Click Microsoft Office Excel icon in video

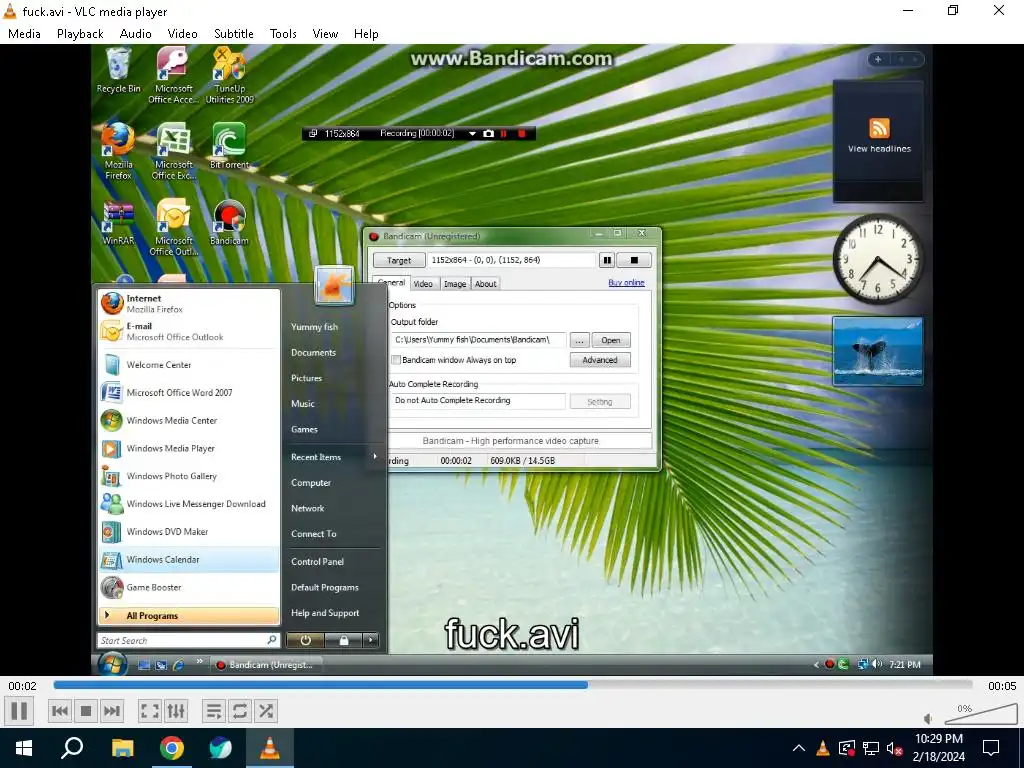(174, 151)
